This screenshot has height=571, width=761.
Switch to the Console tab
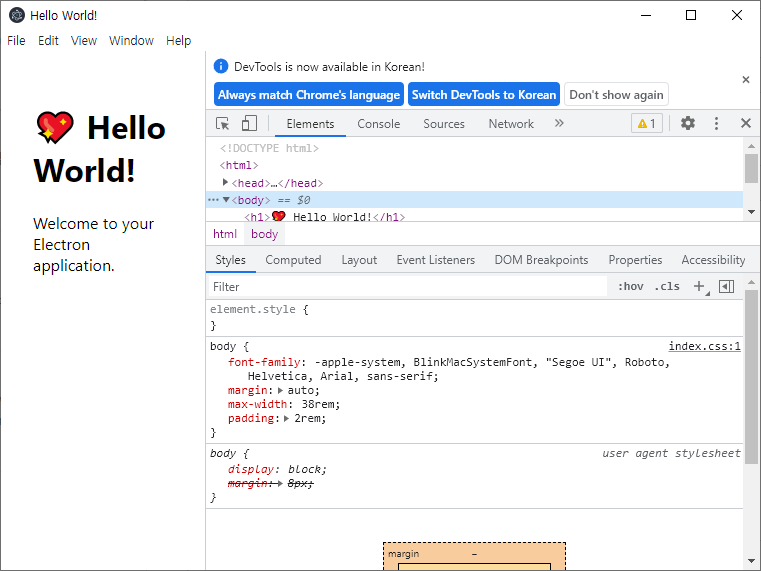click(379, 124)
